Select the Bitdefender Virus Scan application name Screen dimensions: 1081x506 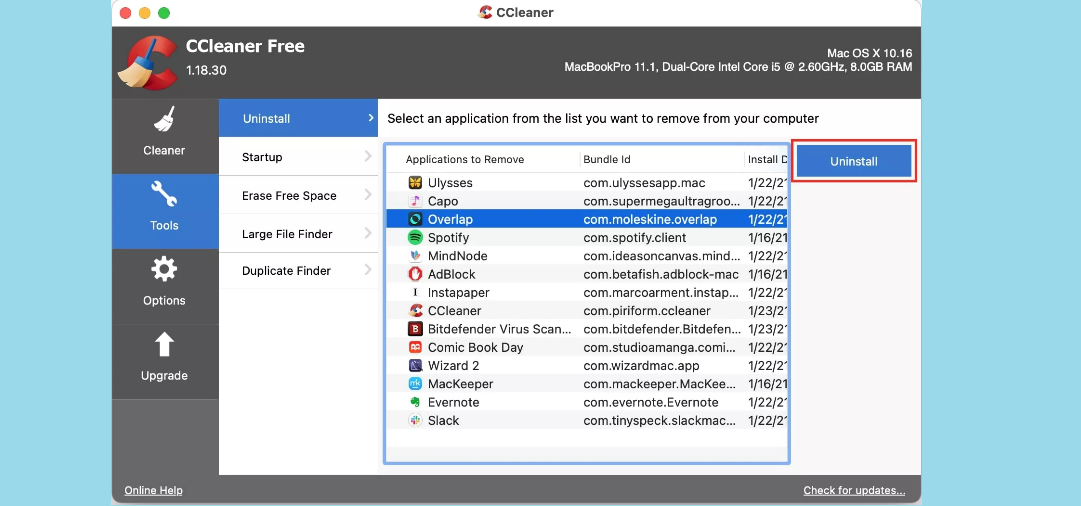click(x=499, y=329)
